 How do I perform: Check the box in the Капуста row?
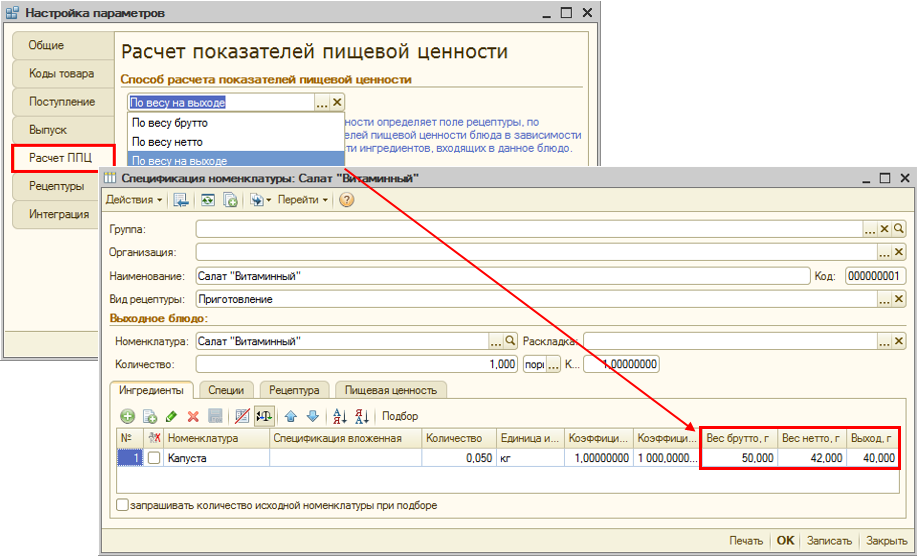(x=154, y=458)
